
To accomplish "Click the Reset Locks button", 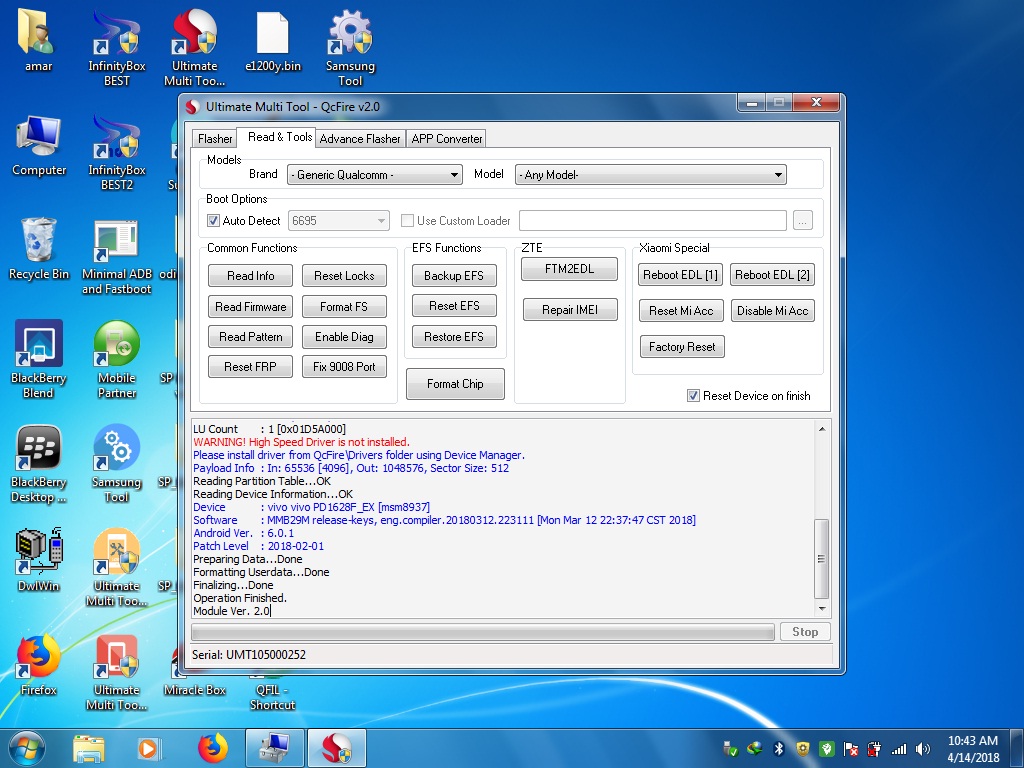I will click(344, 276).
